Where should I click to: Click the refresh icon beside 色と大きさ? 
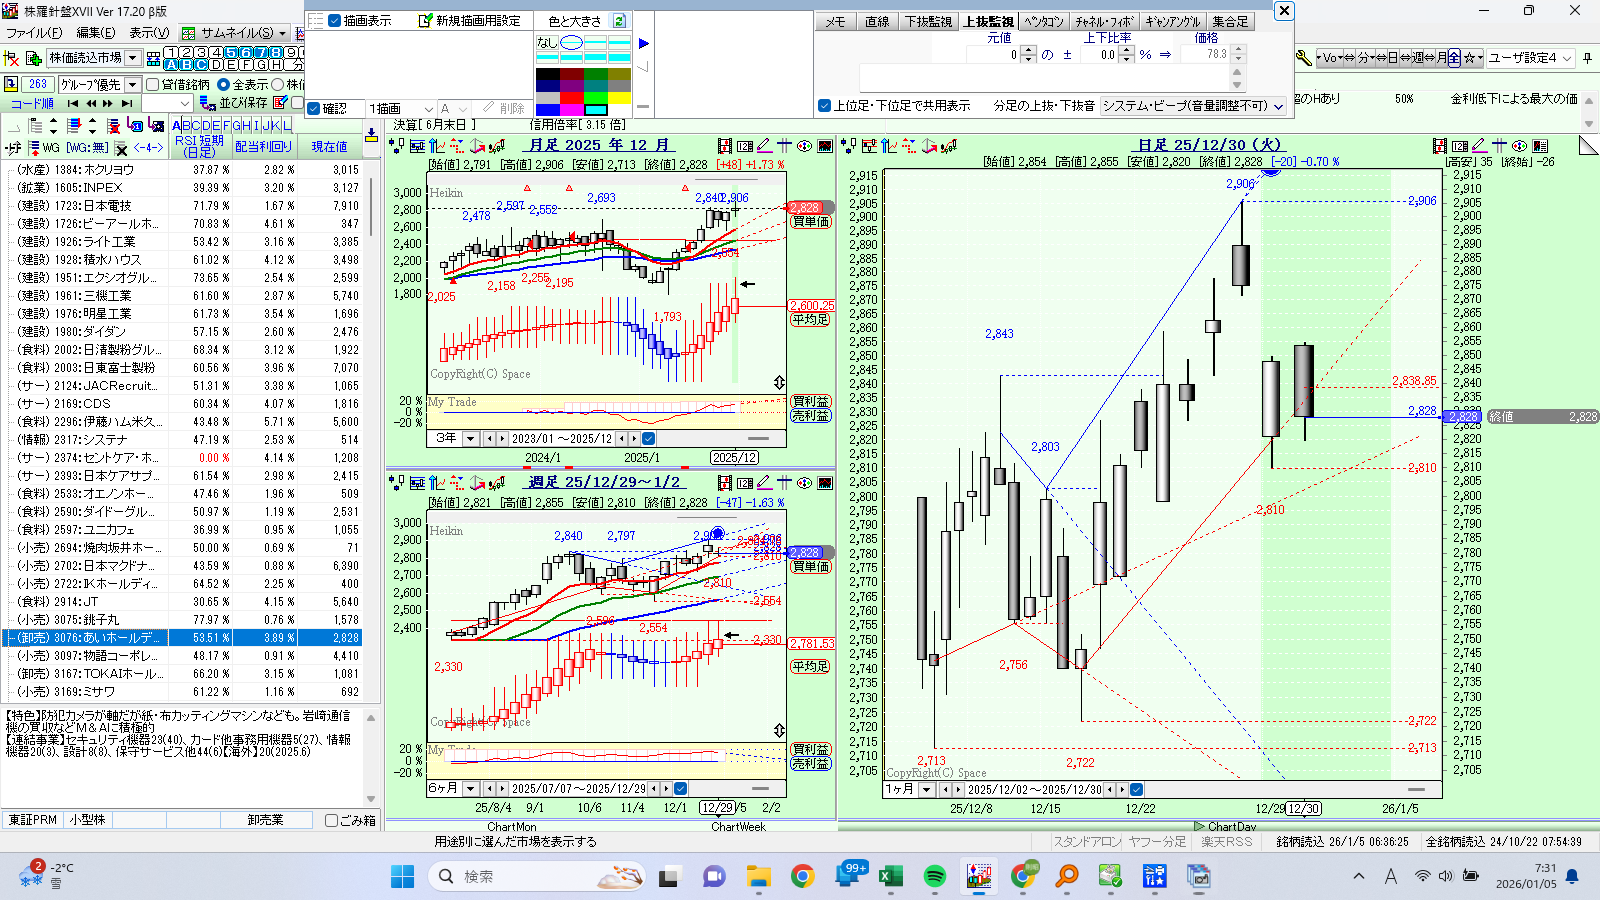[x=619, y=21]
